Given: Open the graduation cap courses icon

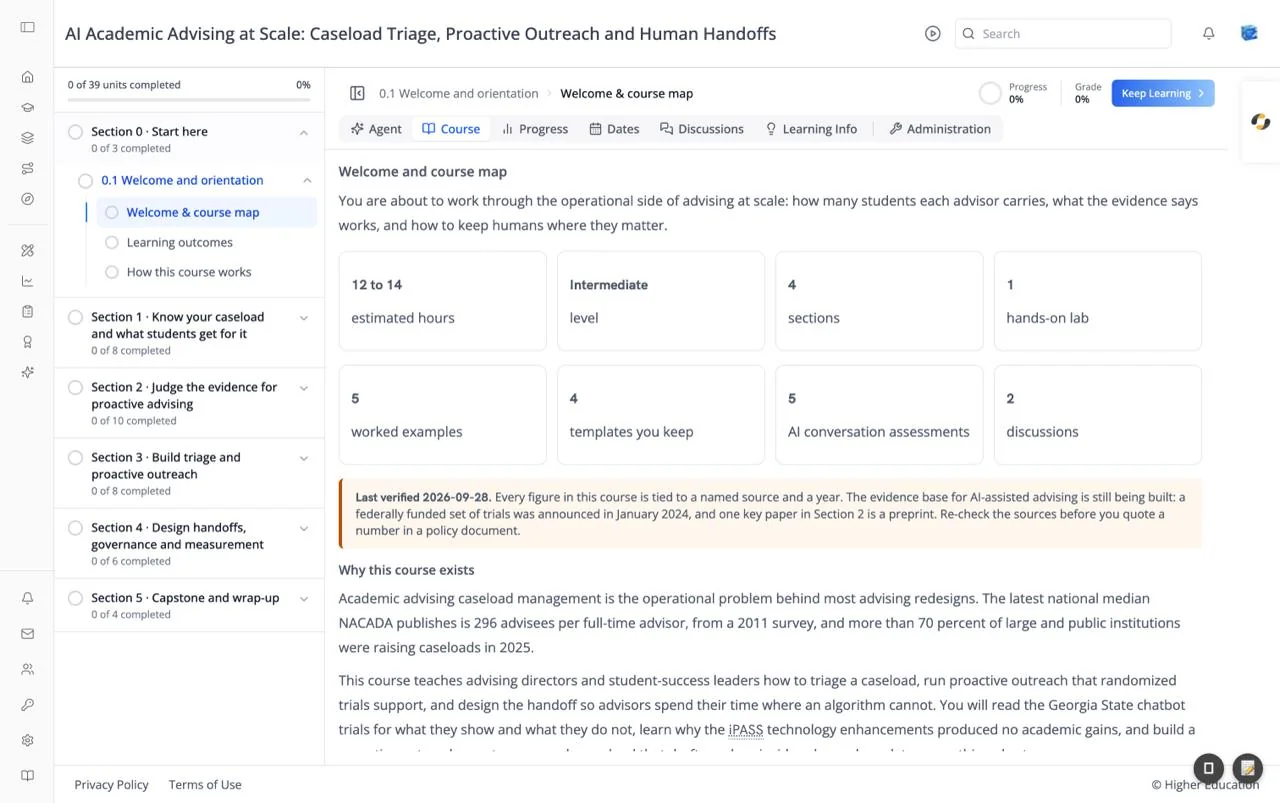Looking at the screenshot, I should click(27, 108).
